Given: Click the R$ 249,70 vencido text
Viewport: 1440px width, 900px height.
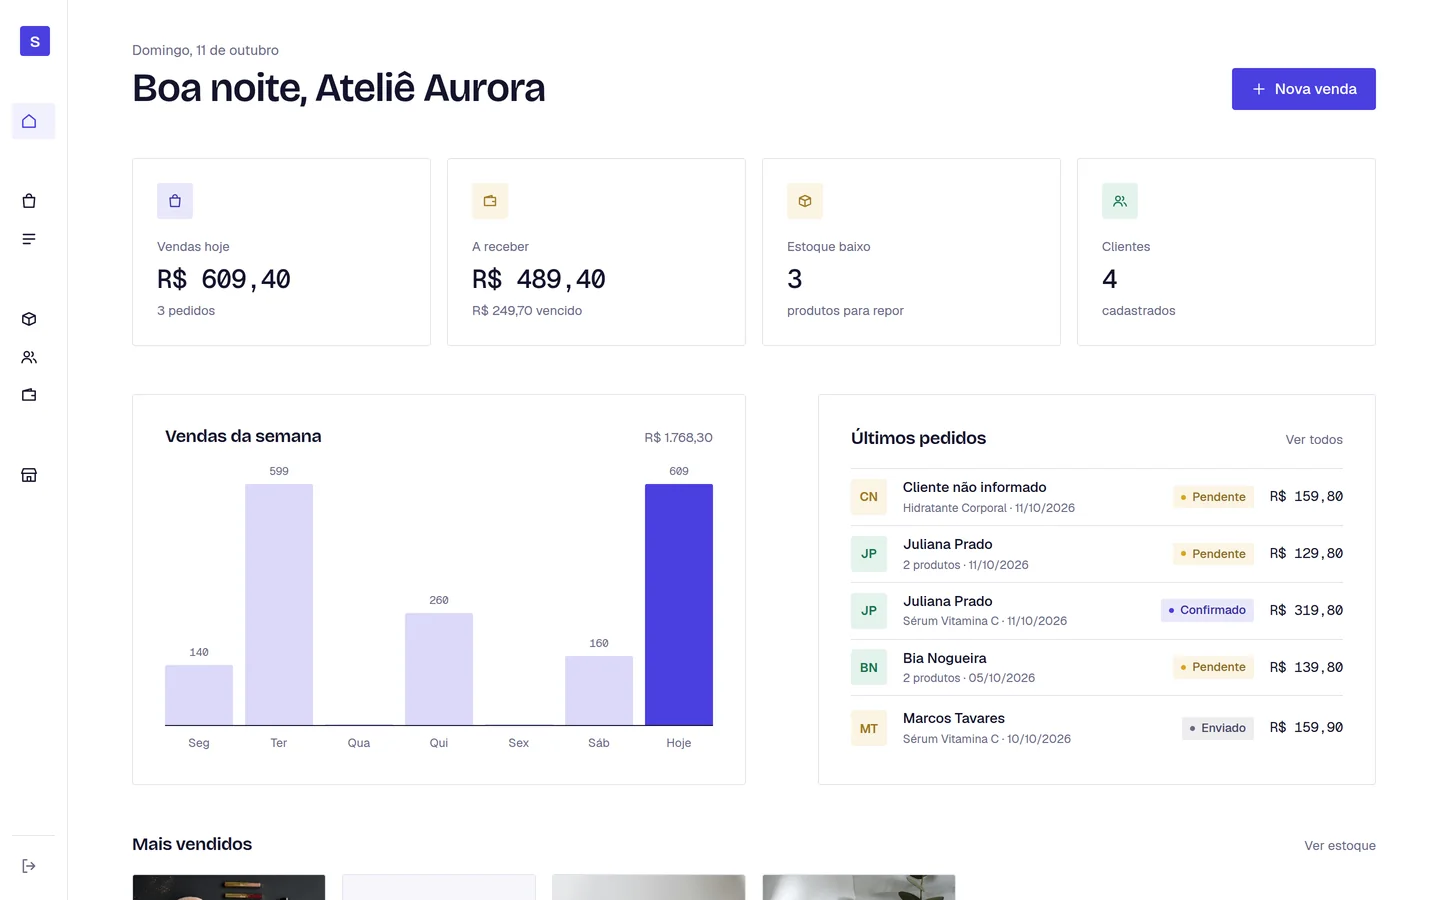Looking at the screenshot, I should click(527, 311).
